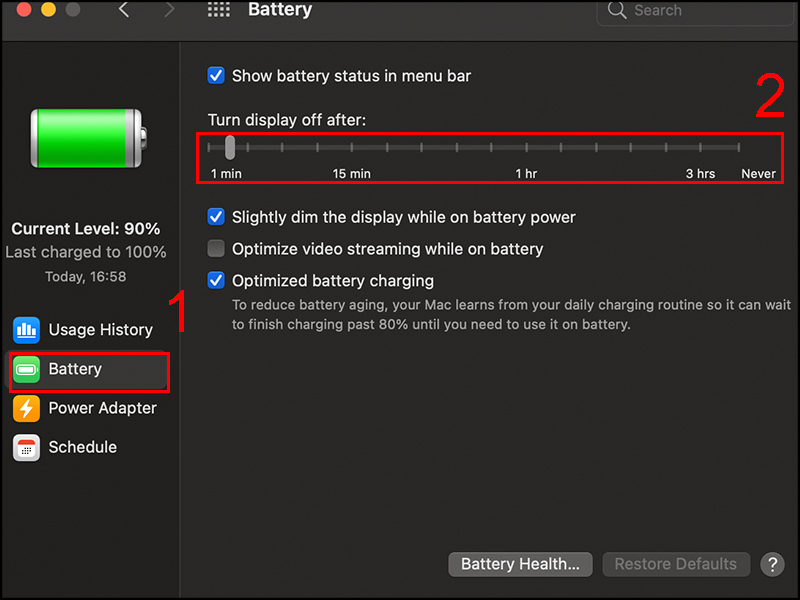Switch to Power Adapter settings
The height and width of the screenshot is (600, 800).
point(102,408)
